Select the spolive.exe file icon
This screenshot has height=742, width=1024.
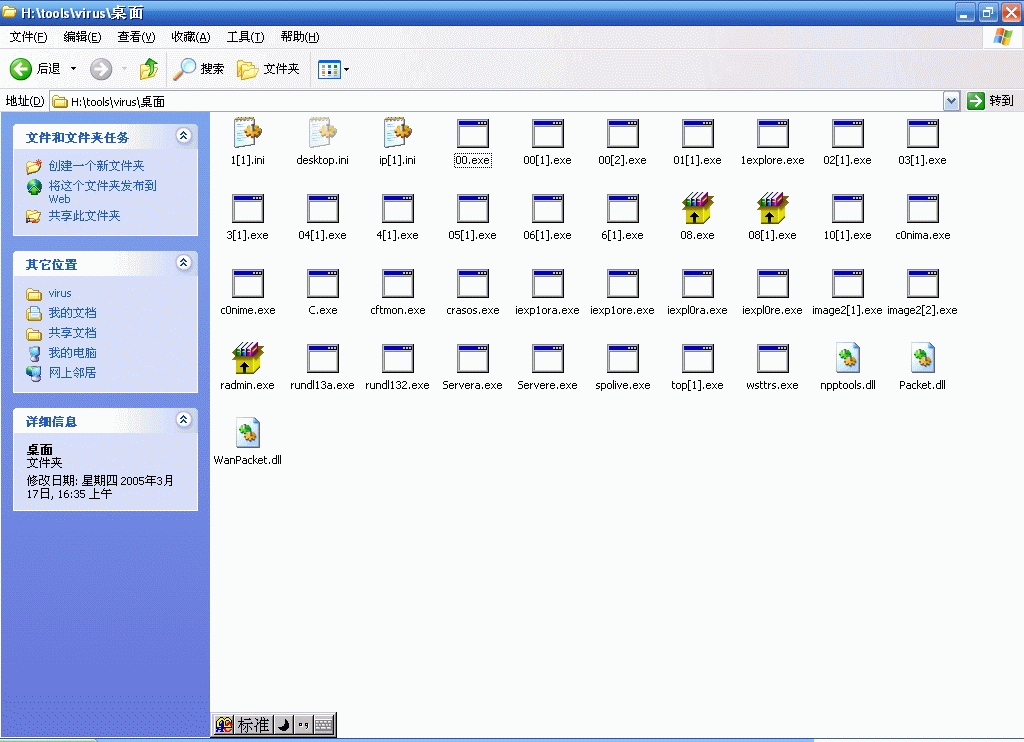[623, 358]
